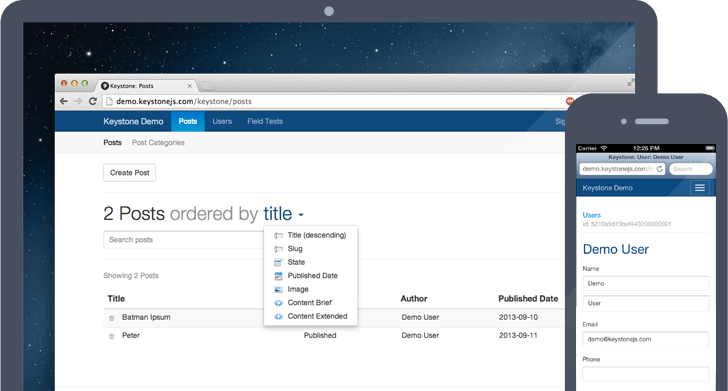The width and height of the screenshot is (728, 391).
Task: Click the Title column header
Action: [116, 299]
